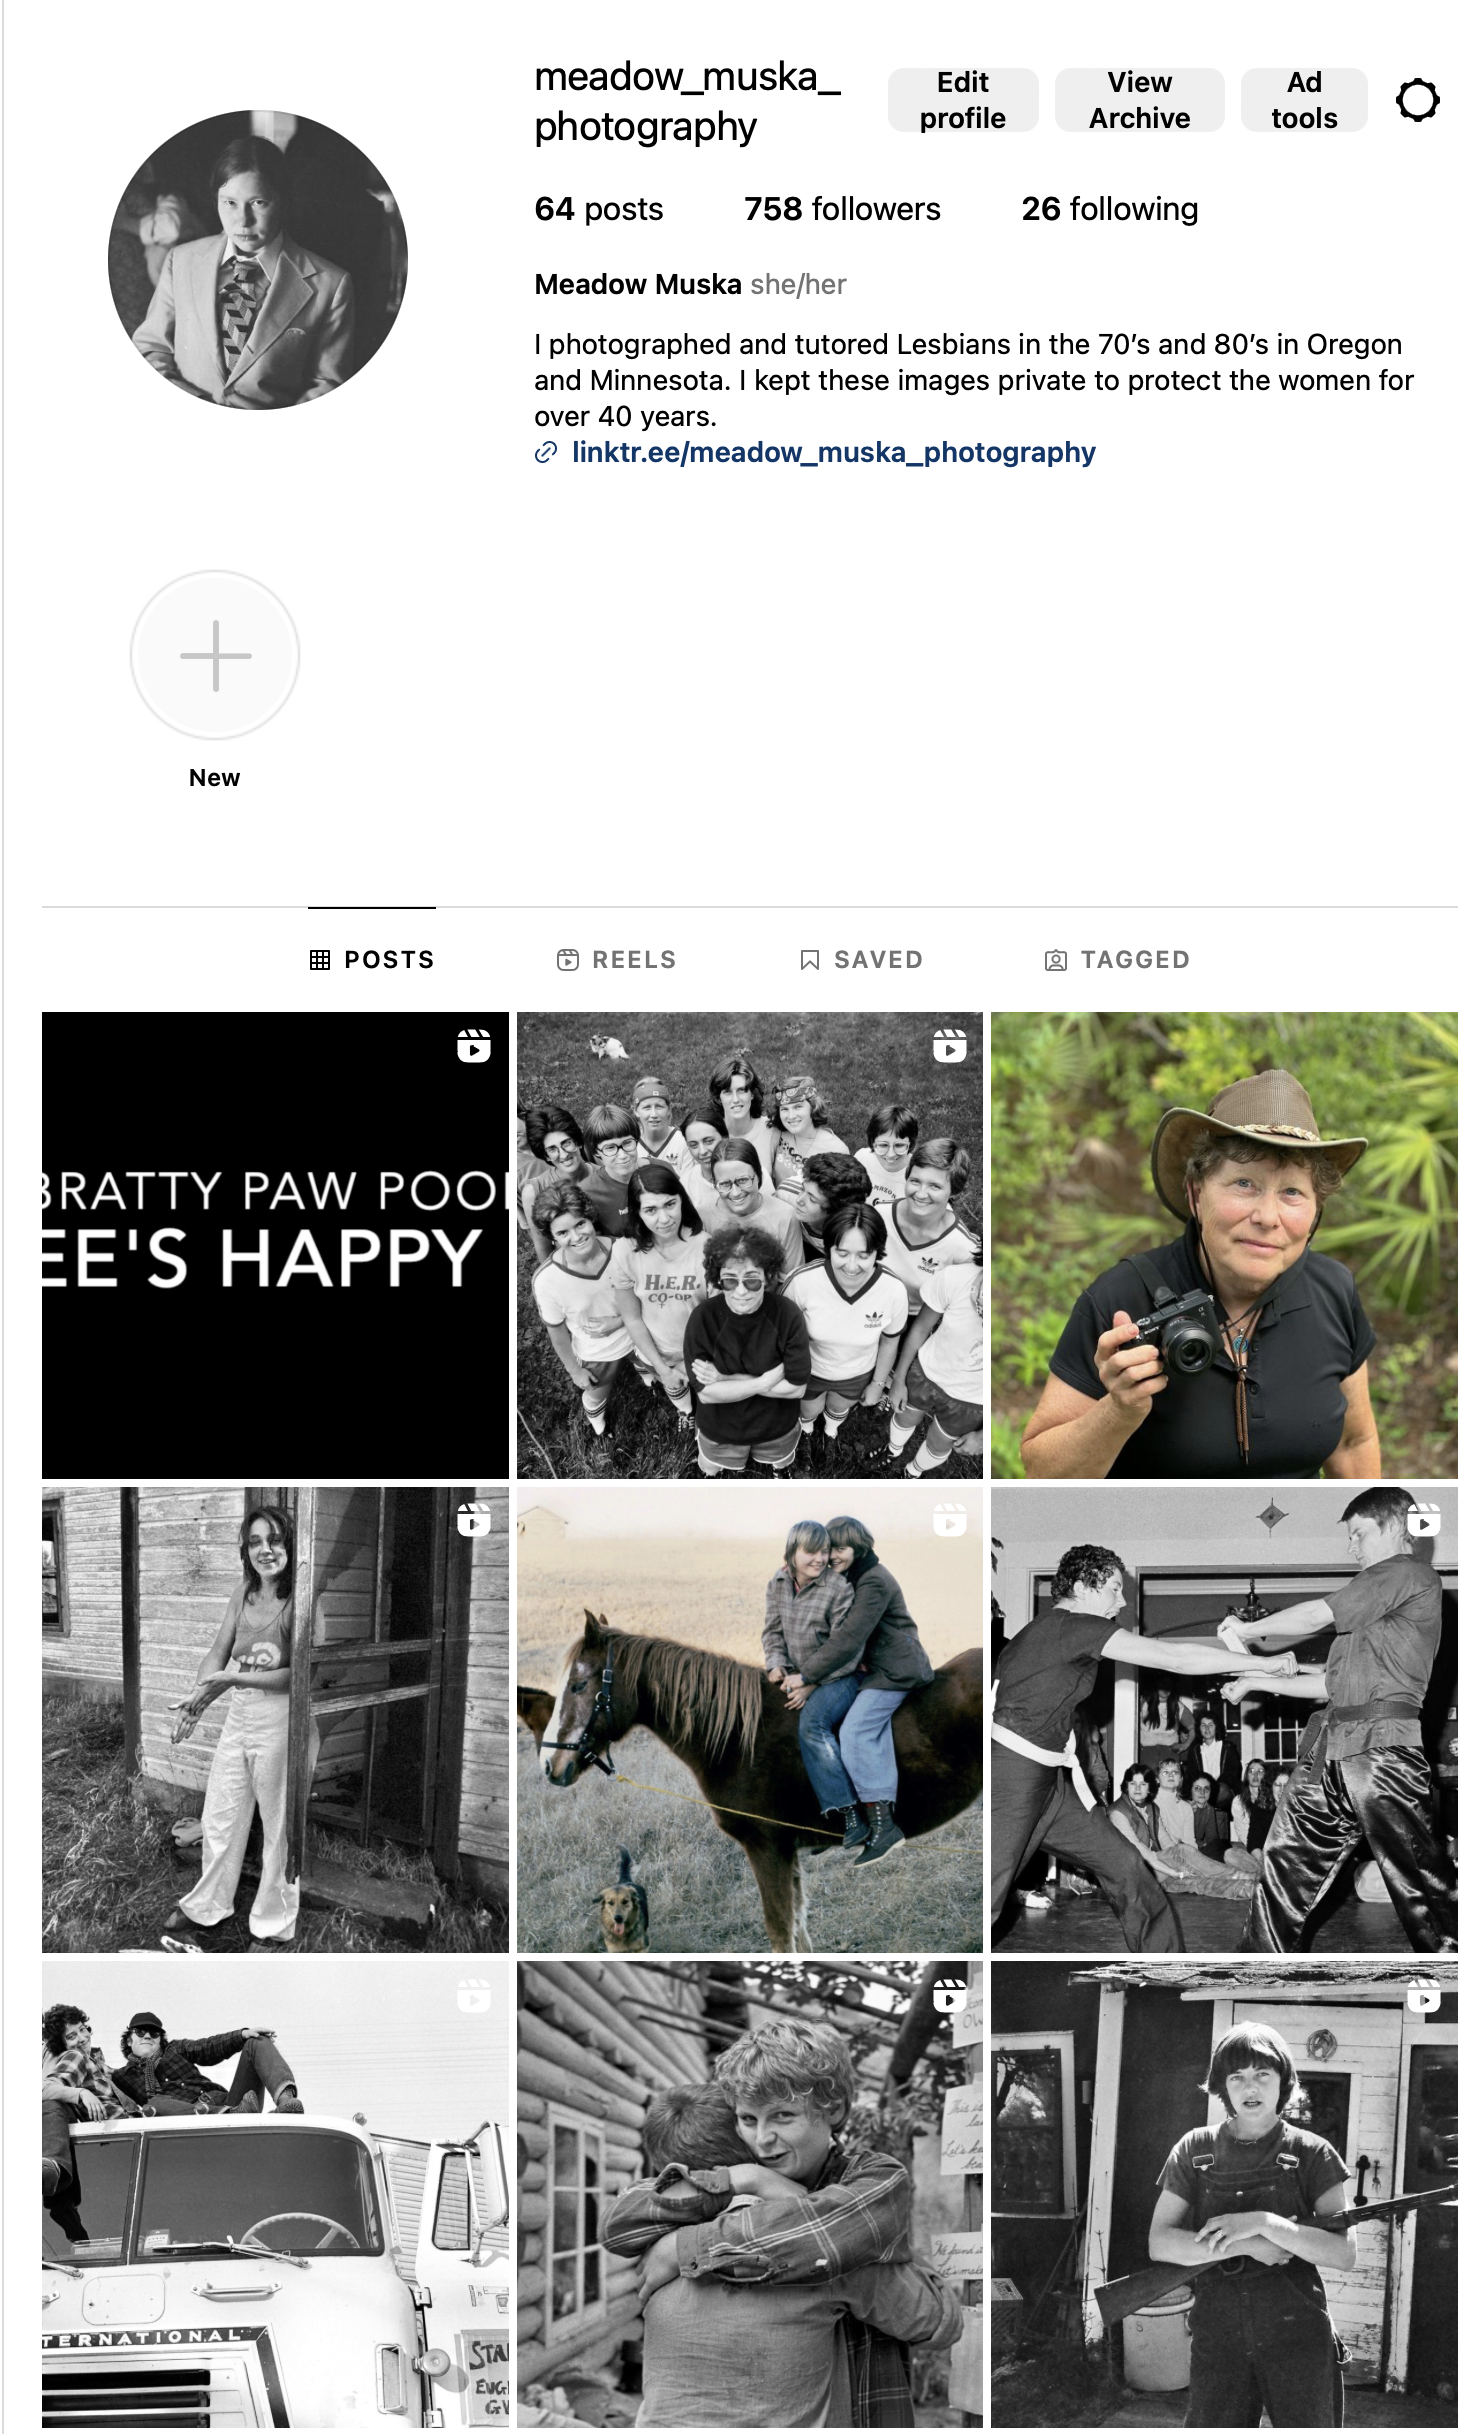1476x2434 pixels.
Task: Switch to the Reels tab
Action: 616,960
